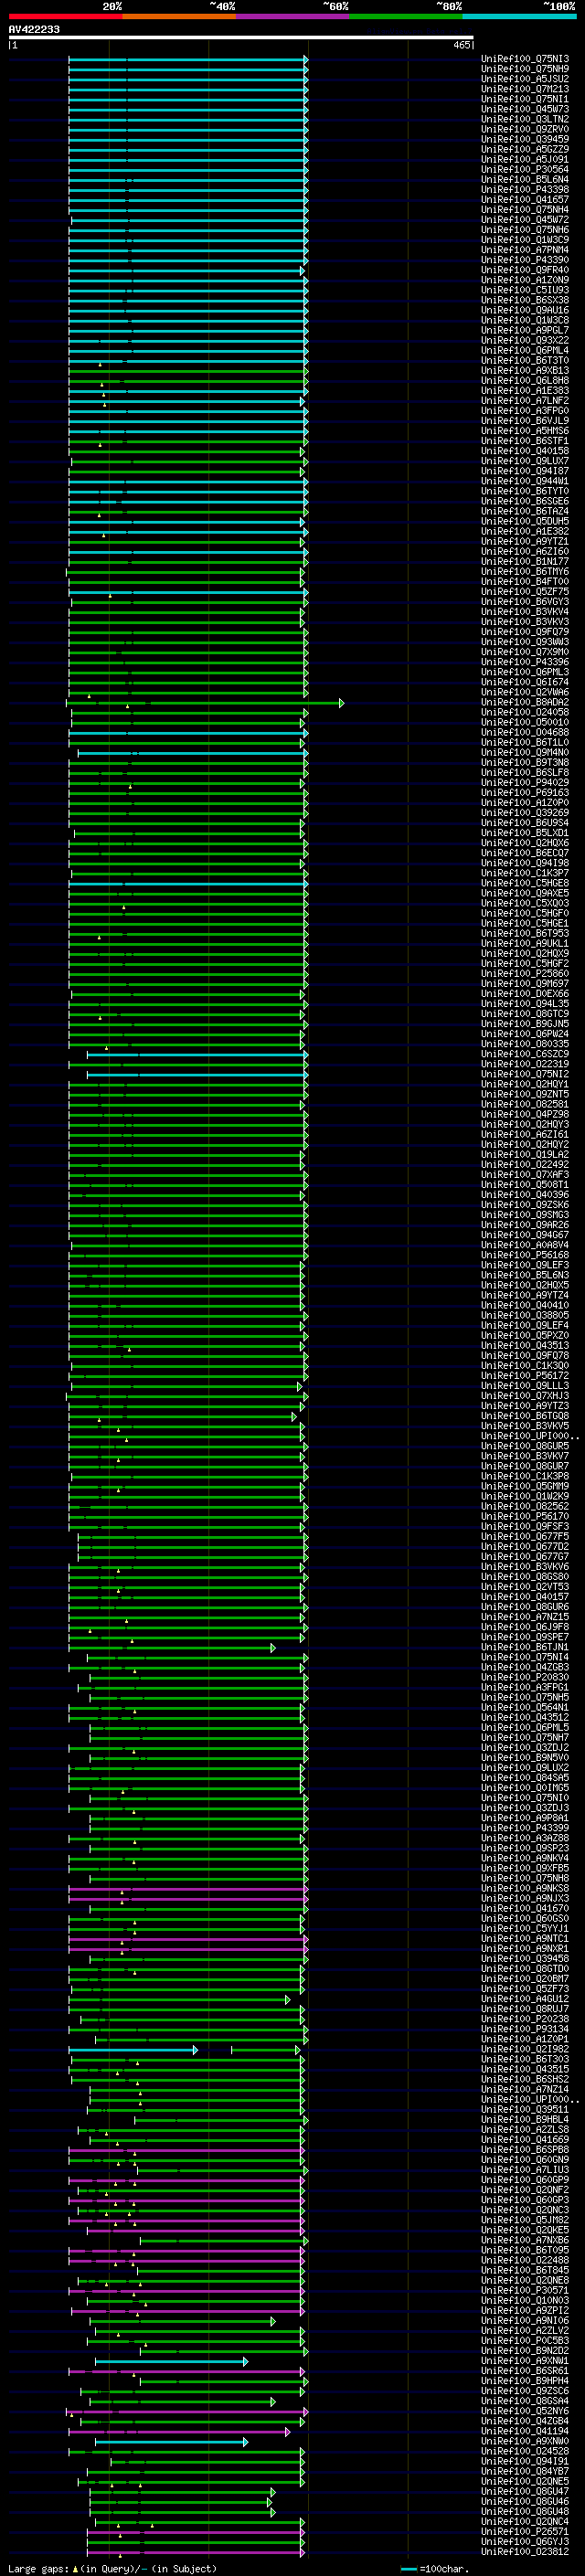Screen dimensions: 585x2576
Task: Select the UniRef100_Q1W3C9 label
Action: [x=525, y=240]
